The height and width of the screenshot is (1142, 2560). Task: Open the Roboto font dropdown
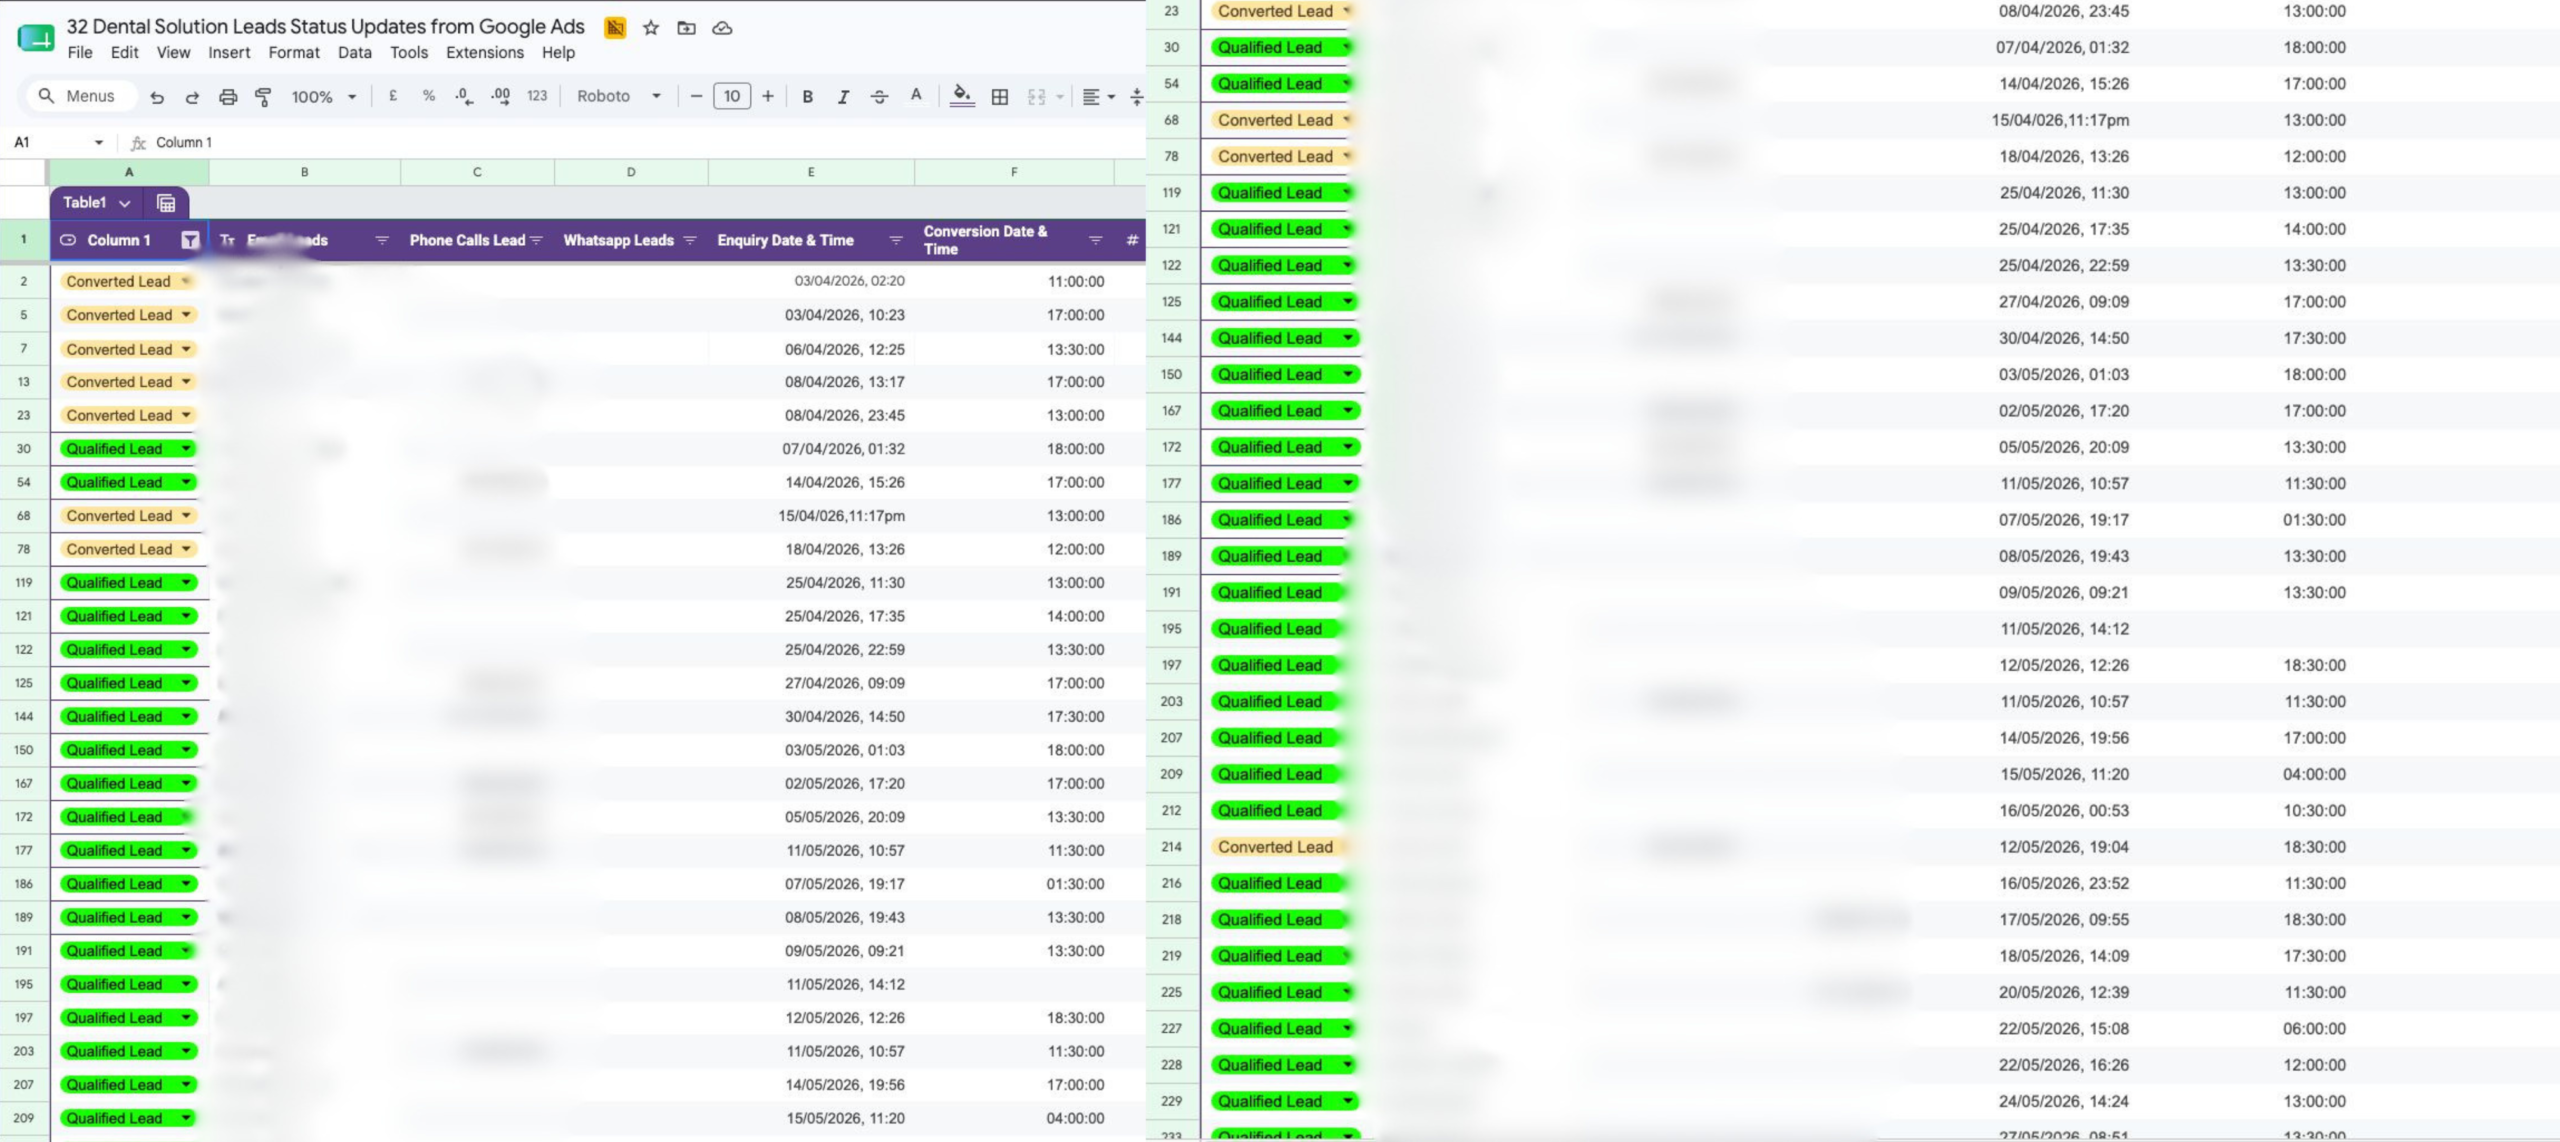click(619, 96)
